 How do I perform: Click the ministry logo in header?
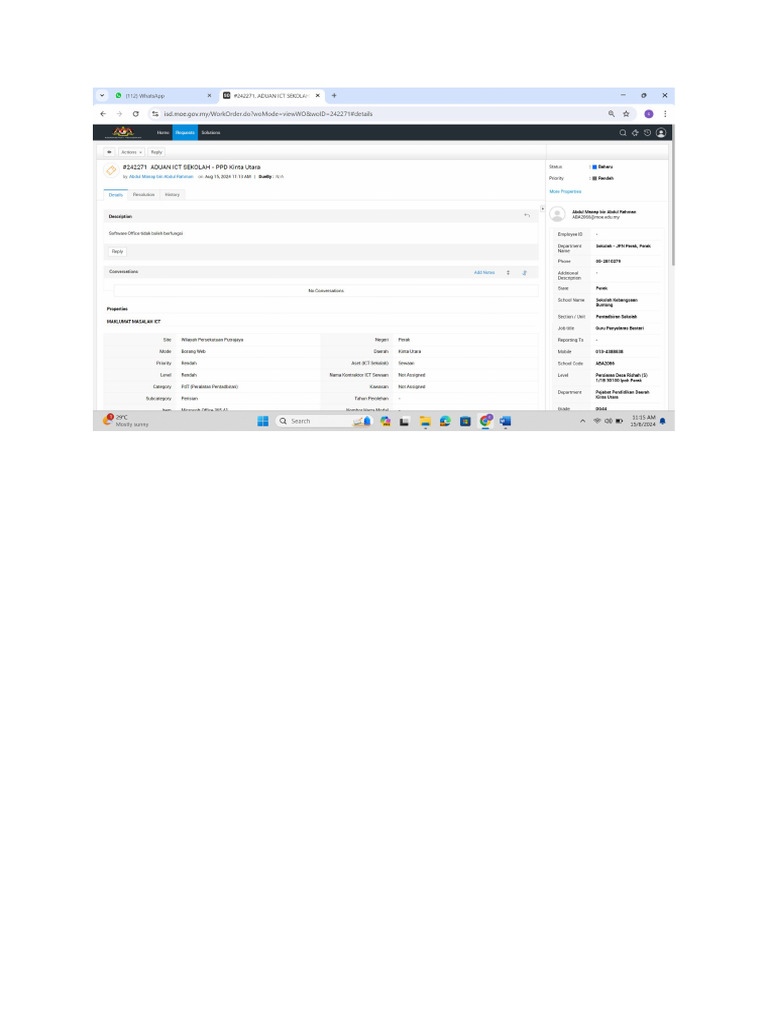tap(123, 133)
